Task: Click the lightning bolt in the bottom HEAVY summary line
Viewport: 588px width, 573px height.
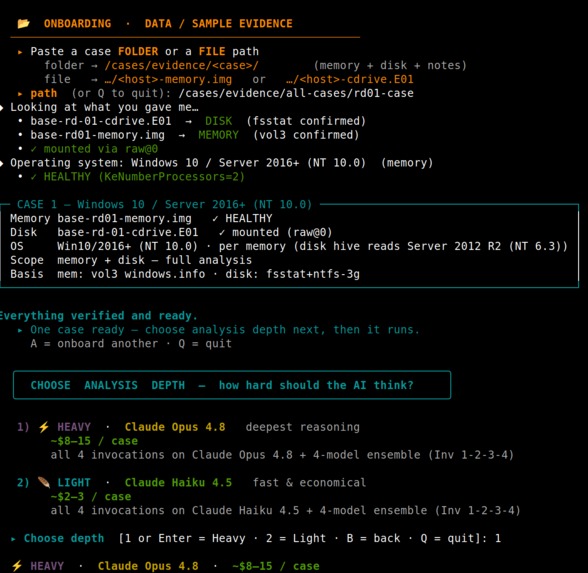Action: [x=17, y=566]
